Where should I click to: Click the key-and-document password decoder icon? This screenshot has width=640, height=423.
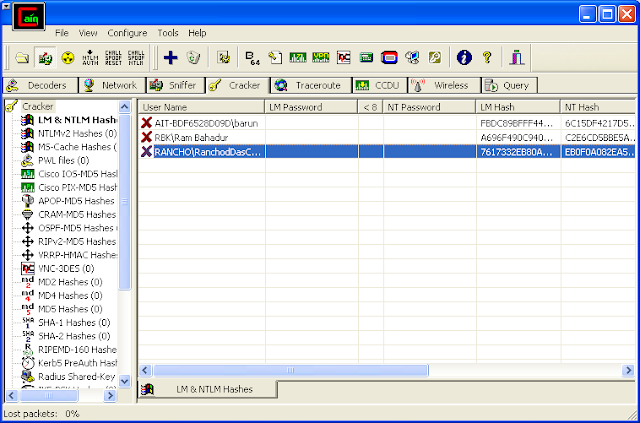point(275,58)
